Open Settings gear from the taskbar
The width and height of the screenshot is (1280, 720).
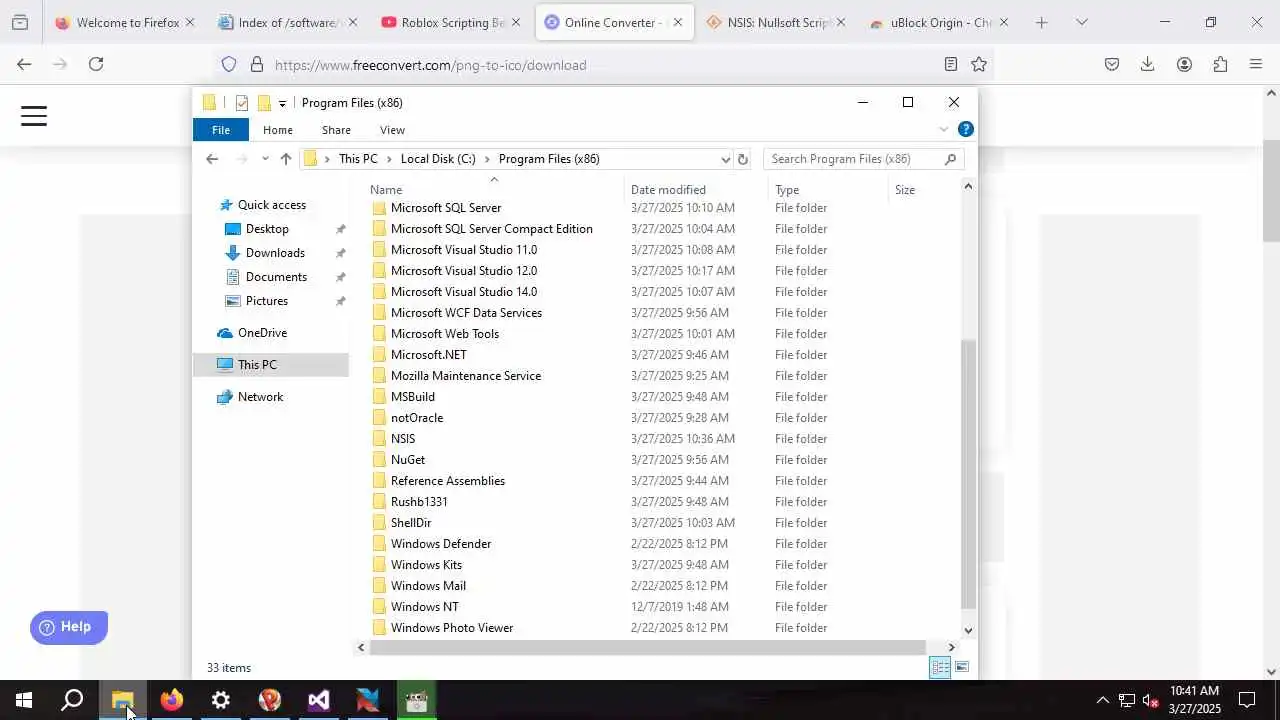pos(220,700)
